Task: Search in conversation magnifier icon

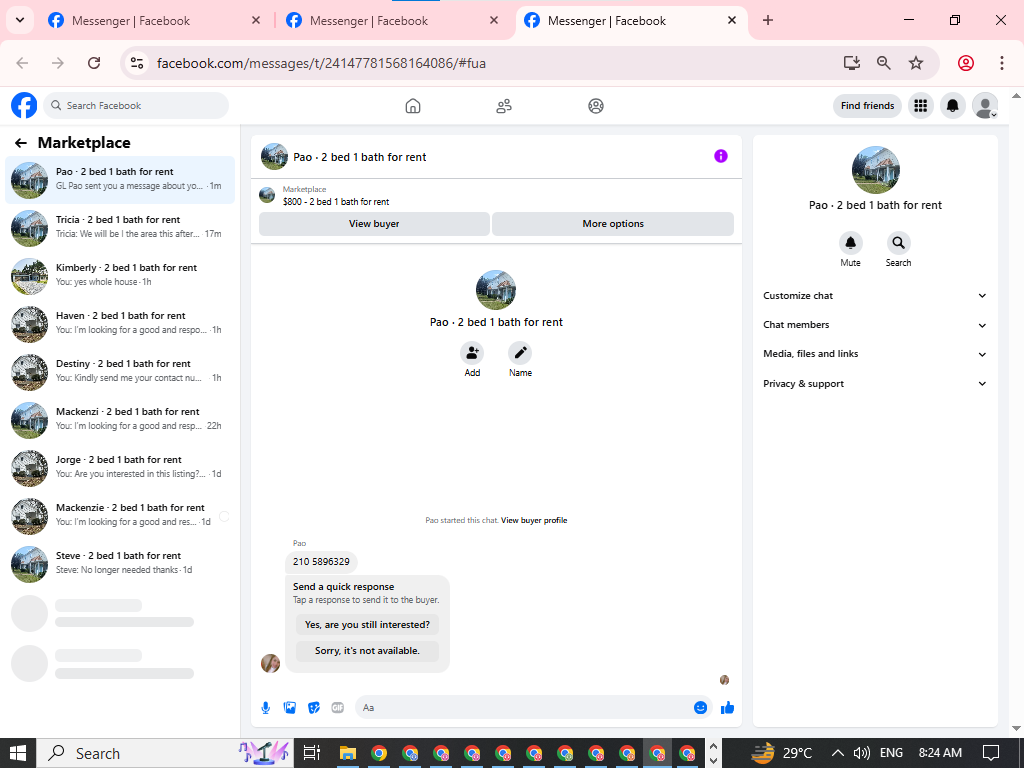Action: [899, 243]
